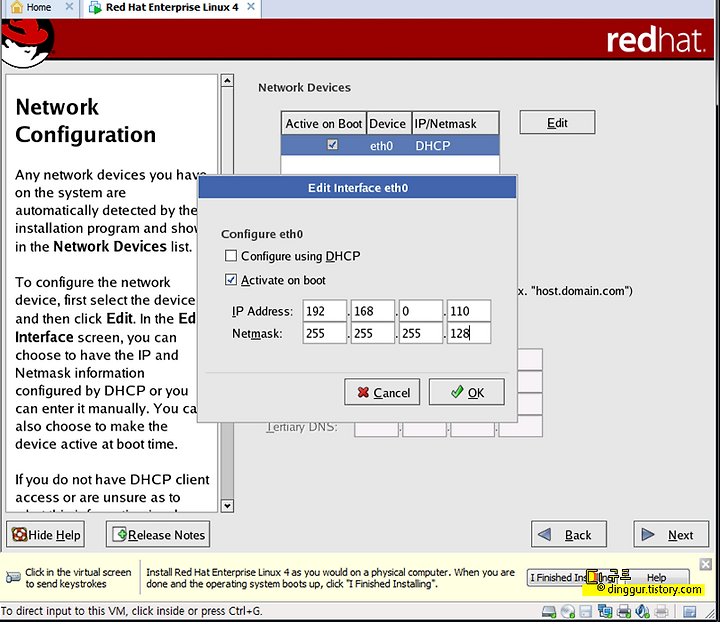Click help panel scrollbar up arrow
Screen dimensions: 720x622
pos(227,81)
